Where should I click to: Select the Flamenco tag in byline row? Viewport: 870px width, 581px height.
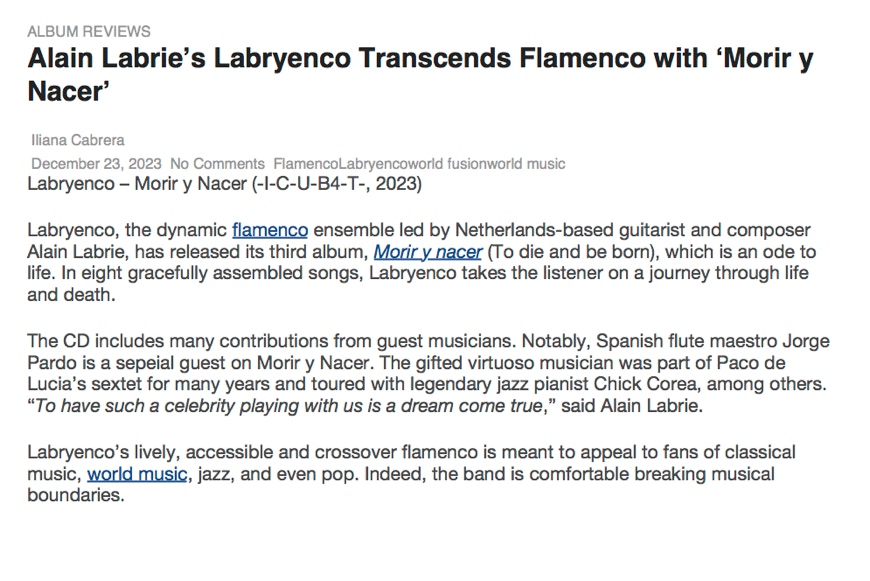305,163
